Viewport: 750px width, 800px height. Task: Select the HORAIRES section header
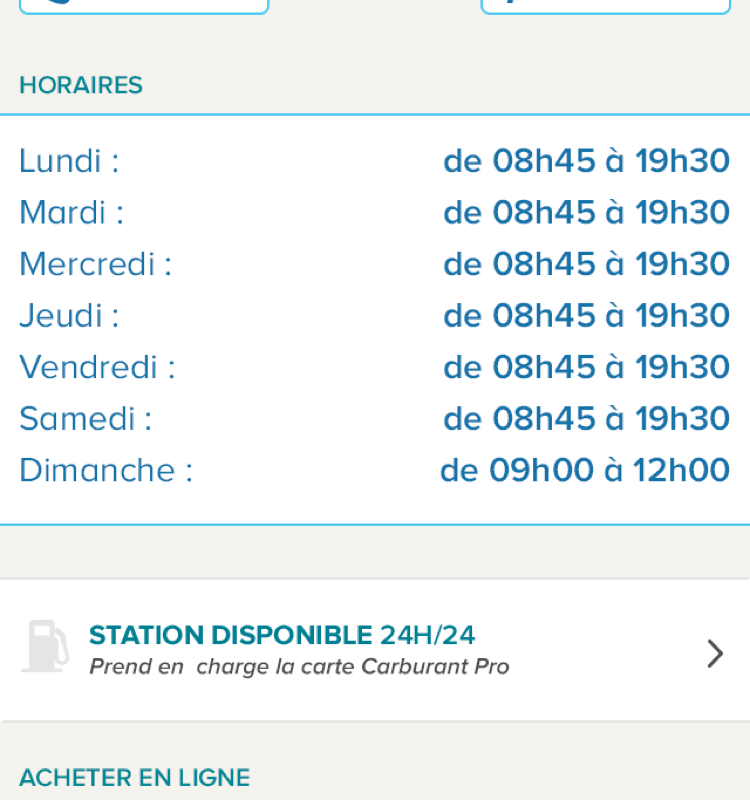pyautogui.click(x=81, y=85)
